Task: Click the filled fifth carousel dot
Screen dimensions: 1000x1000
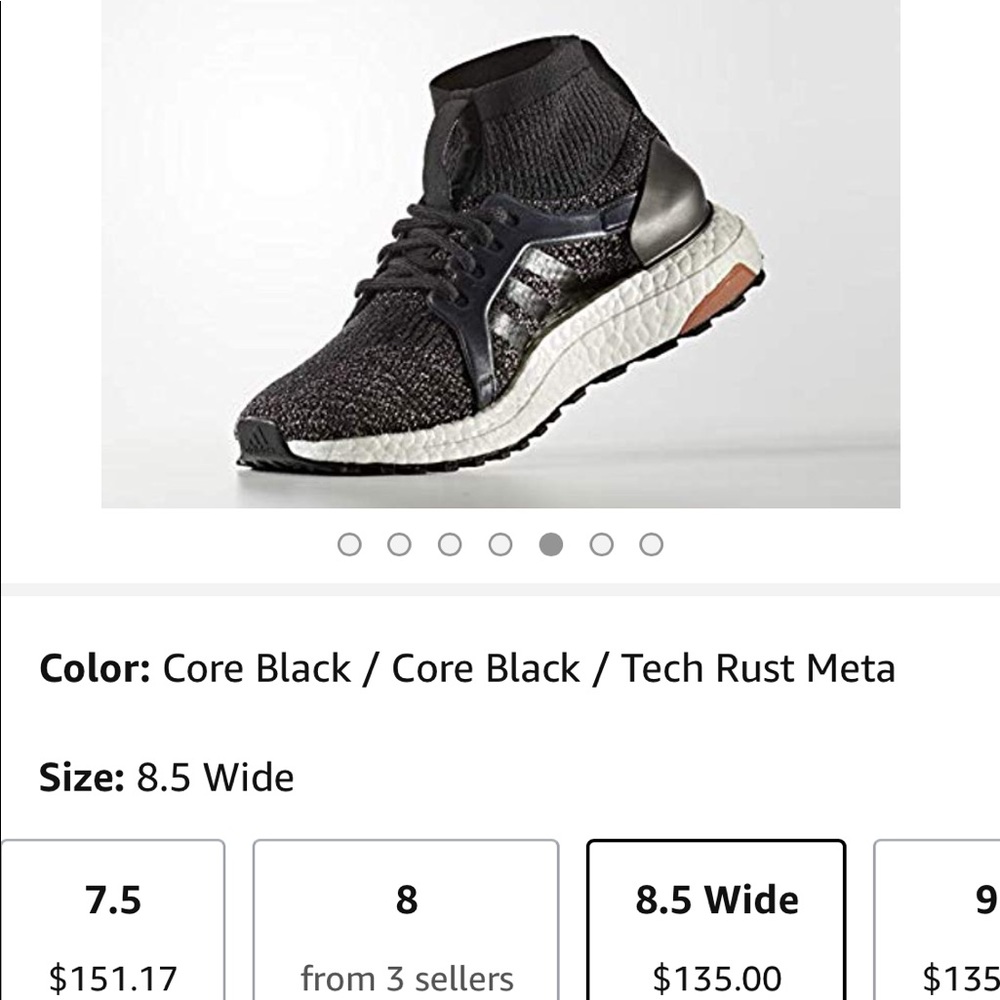Action: (551, 544)
